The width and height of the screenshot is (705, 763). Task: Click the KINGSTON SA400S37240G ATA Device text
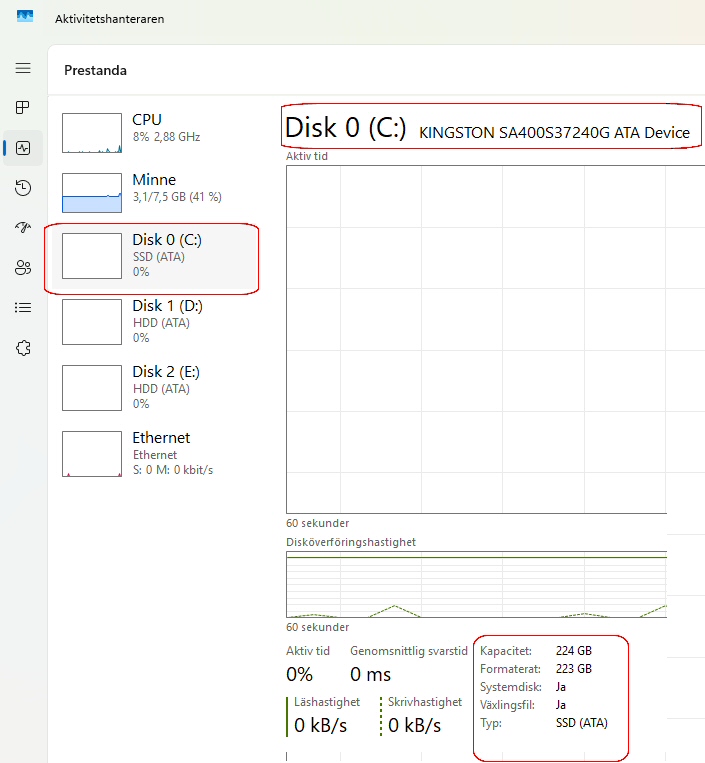coord(554,132)
